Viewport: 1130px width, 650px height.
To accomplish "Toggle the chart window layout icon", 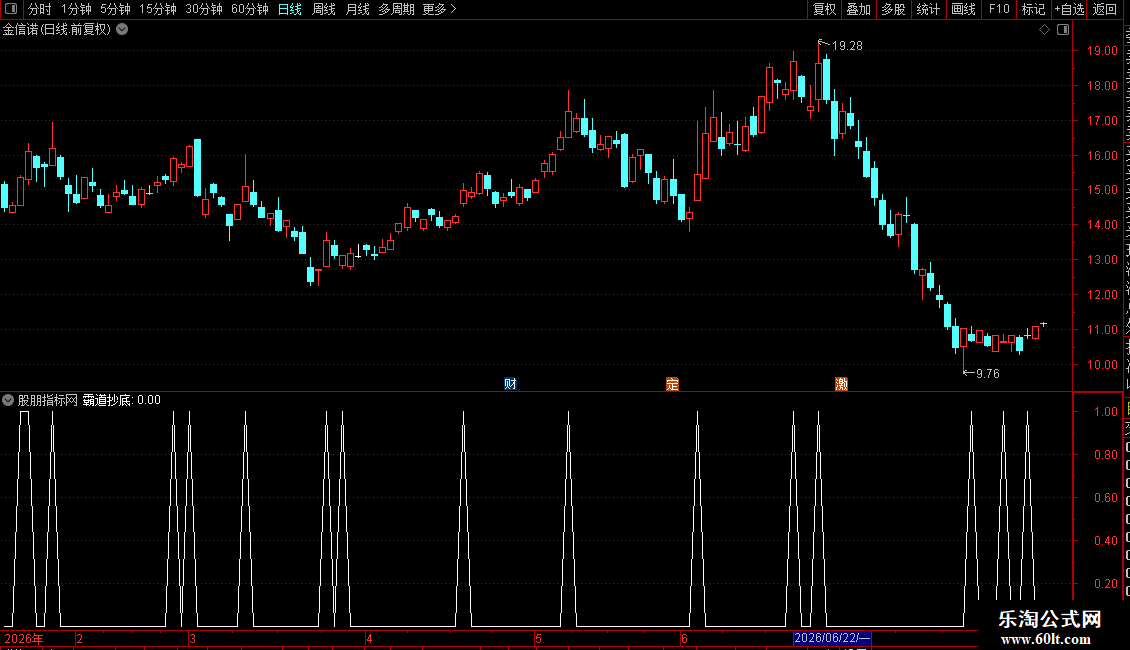I will (x=1063, y=30).
